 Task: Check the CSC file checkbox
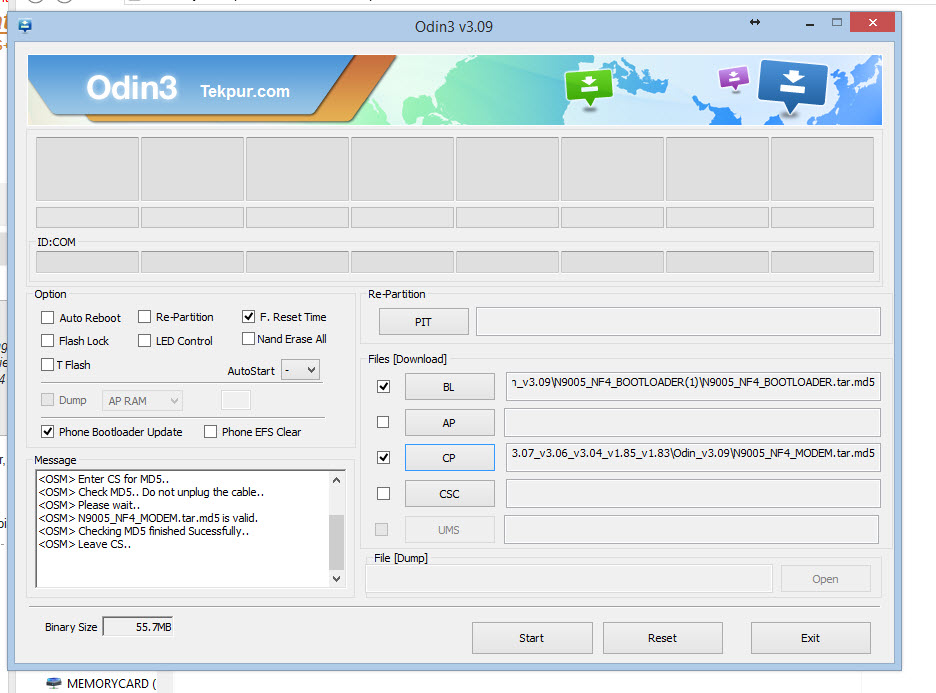[384, 494]
